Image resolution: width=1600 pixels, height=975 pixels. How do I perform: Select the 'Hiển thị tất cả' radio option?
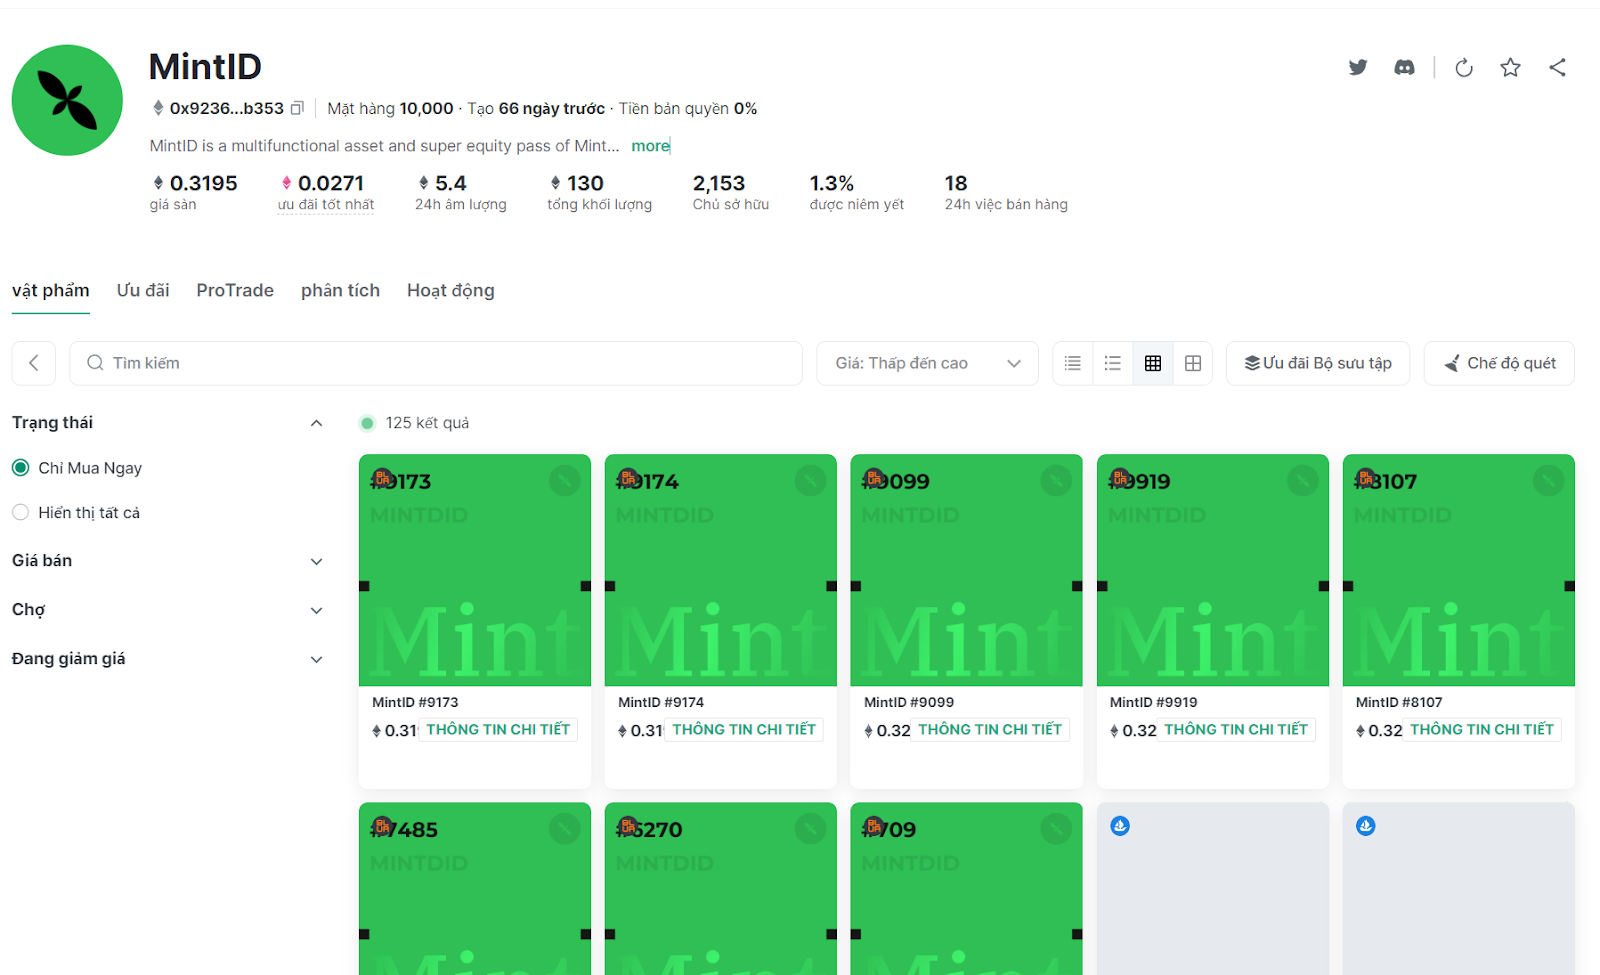click(x=20, y=512)
